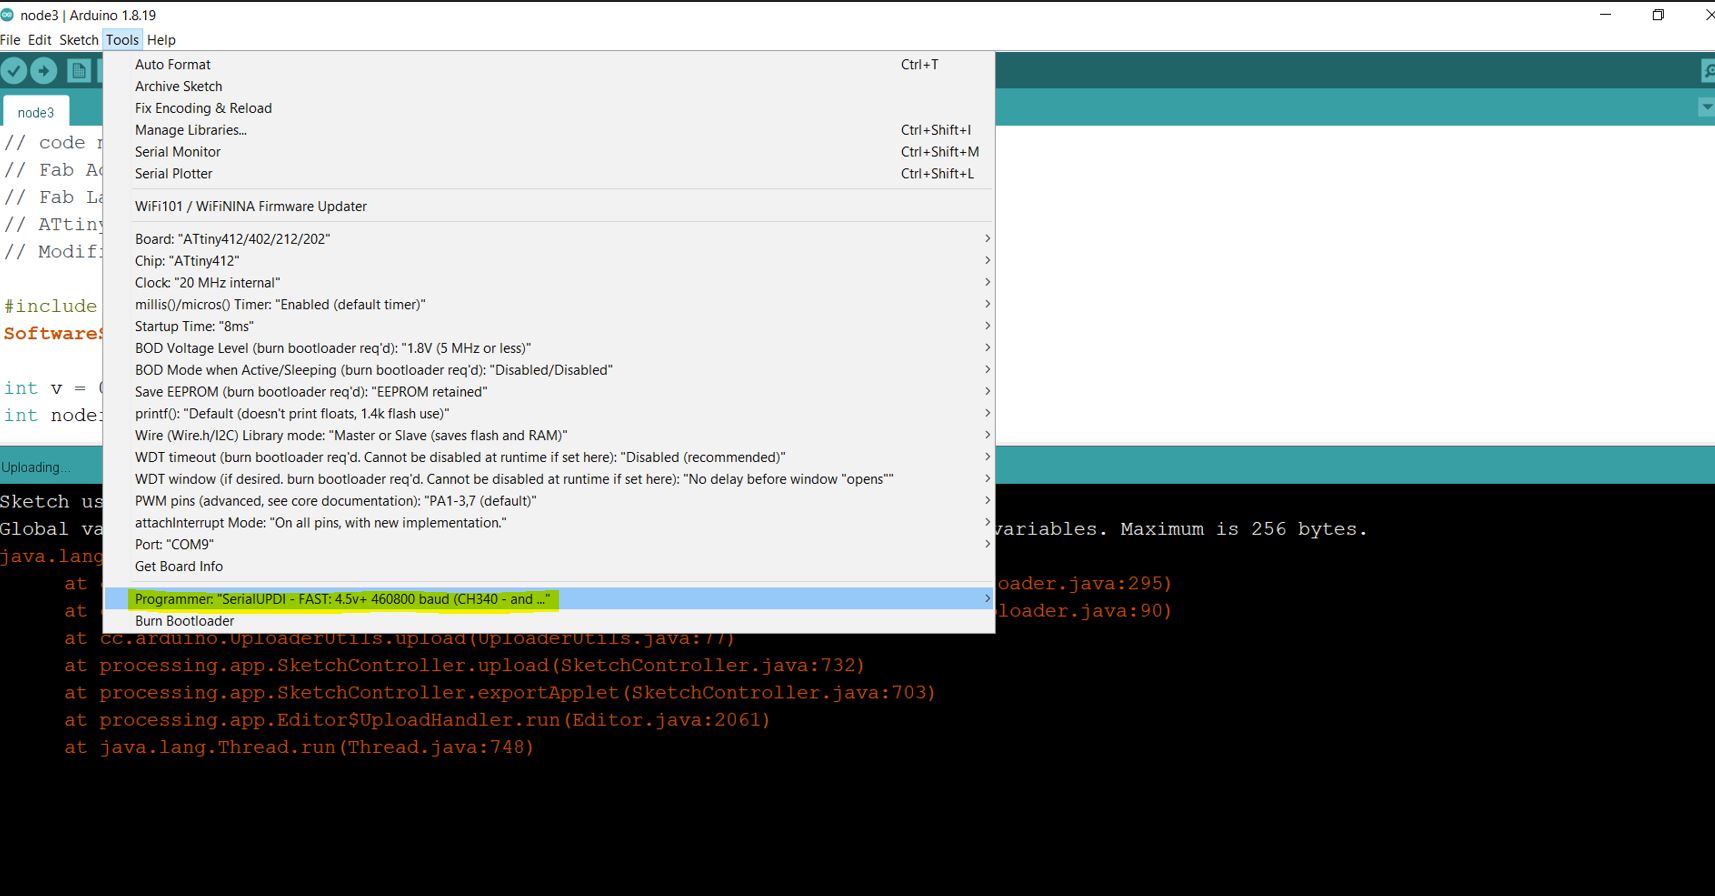The height and width of the screenshot is (896, 1715).
Task: Open the Sketch menu
Action: coord(78,40)
